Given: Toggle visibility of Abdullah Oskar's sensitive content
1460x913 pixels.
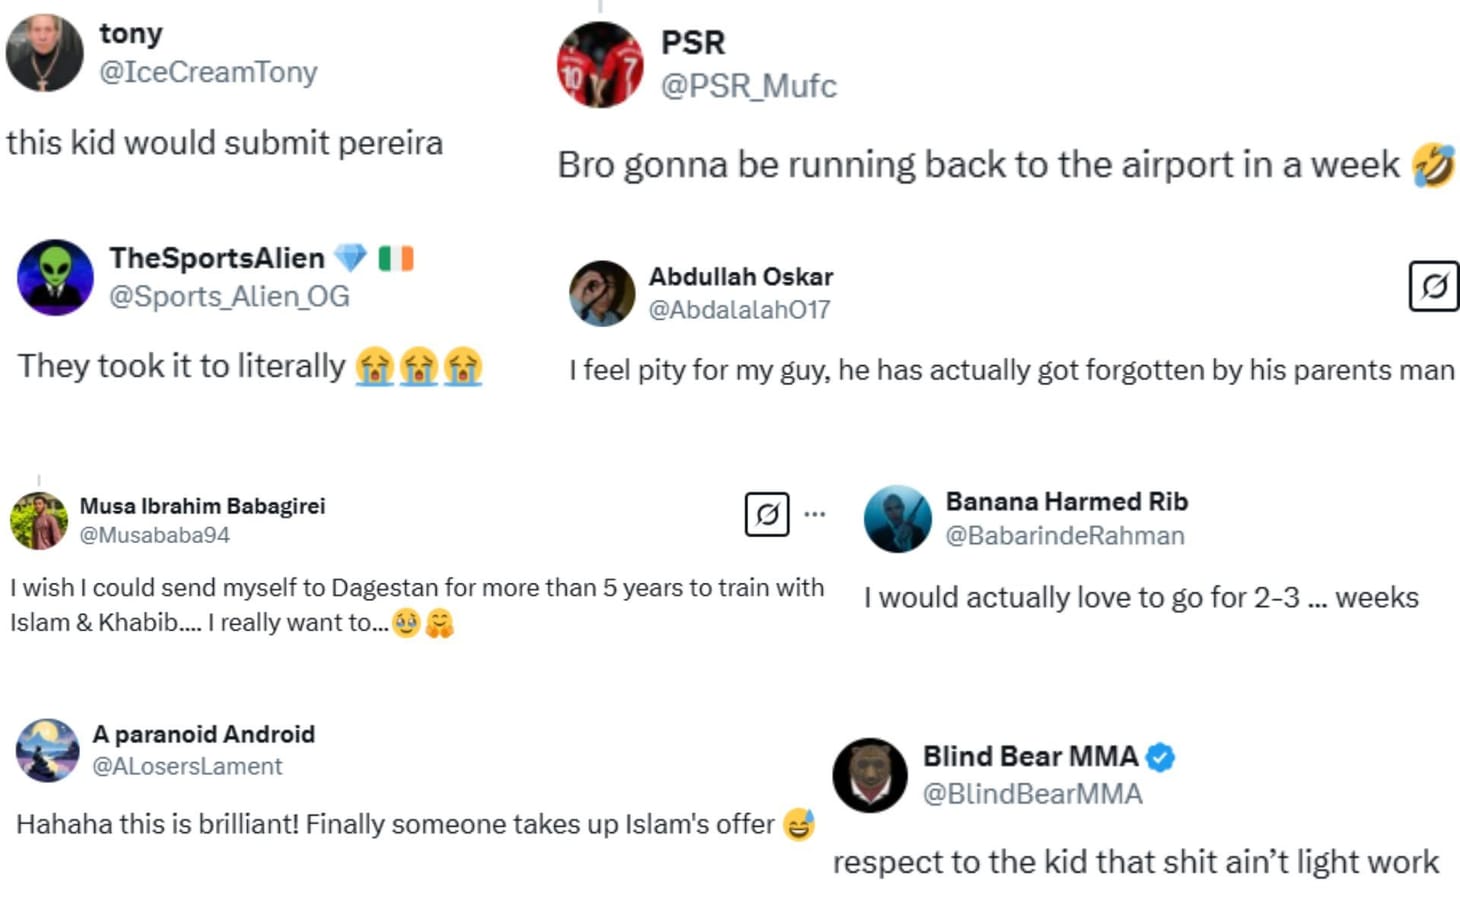Looking at the screenshot, I should pos(1432,288).
